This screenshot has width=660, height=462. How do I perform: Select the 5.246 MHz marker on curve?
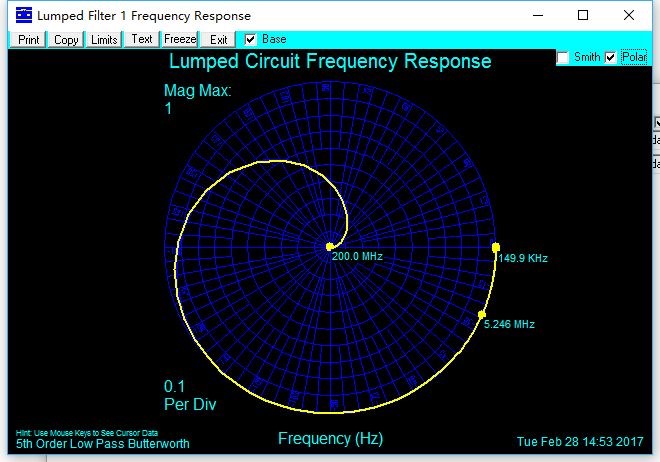coord(482,314)
